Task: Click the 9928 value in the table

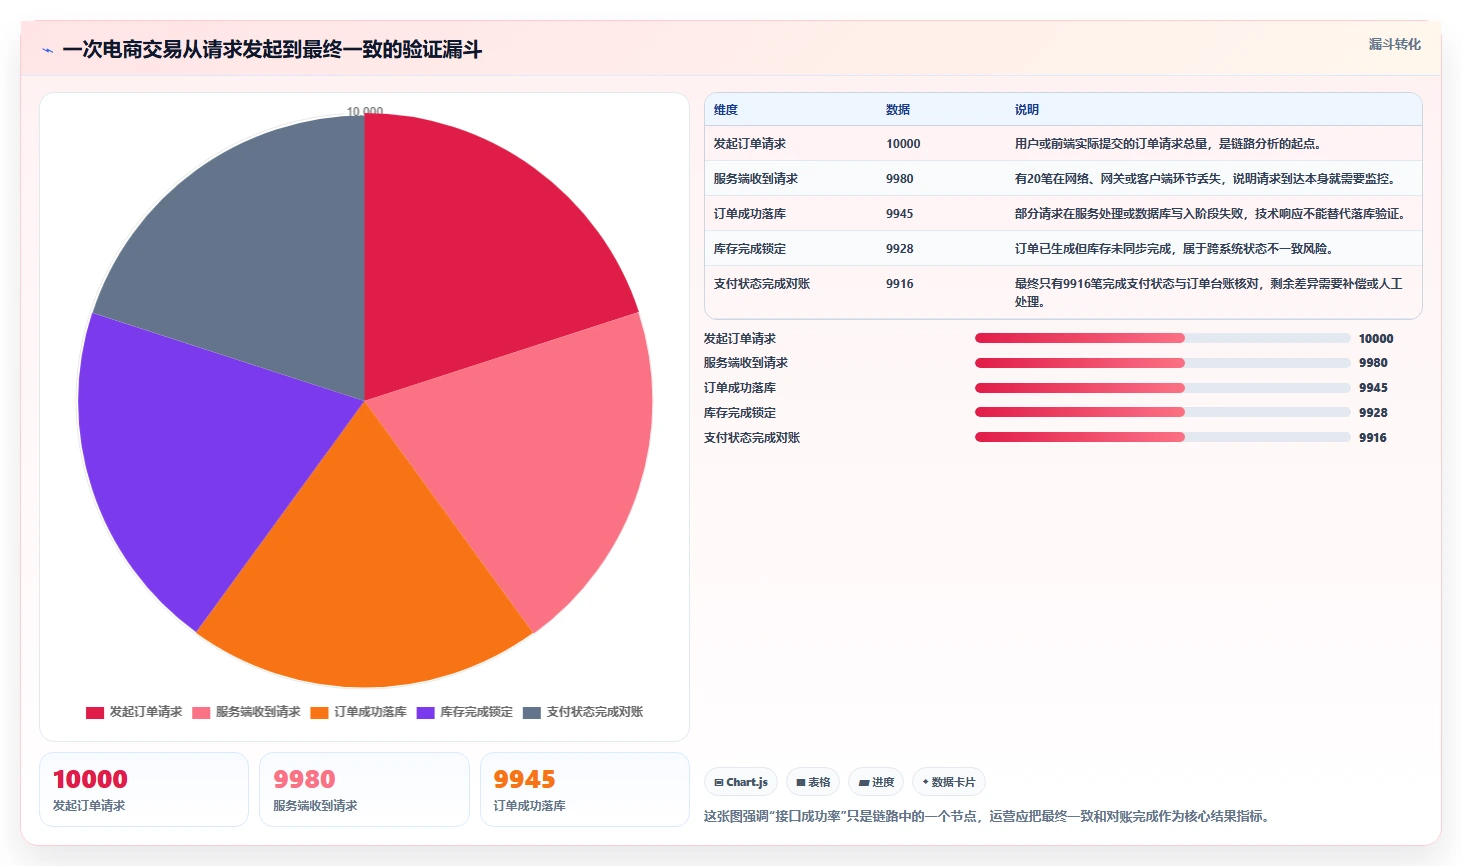Action: pyautogui.click(x=900, y=249)
